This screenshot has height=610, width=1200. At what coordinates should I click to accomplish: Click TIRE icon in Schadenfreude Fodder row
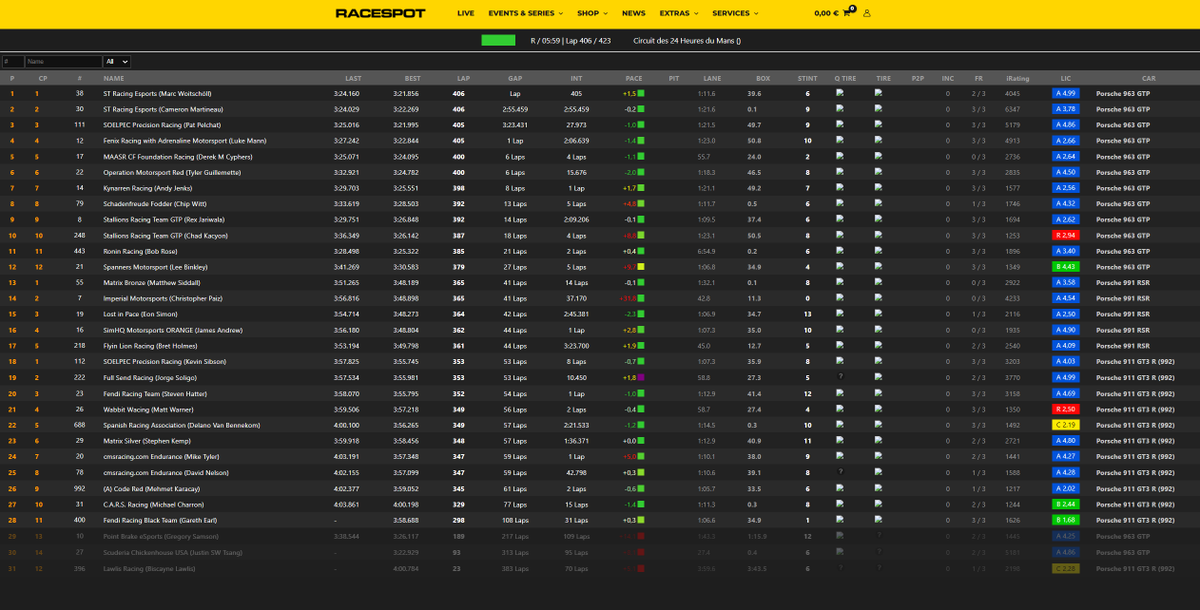pos(878,204)
